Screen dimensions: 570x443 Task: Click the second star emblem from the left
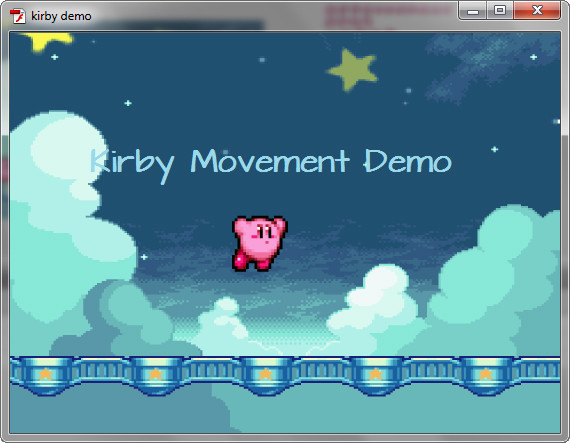(156, 374)
